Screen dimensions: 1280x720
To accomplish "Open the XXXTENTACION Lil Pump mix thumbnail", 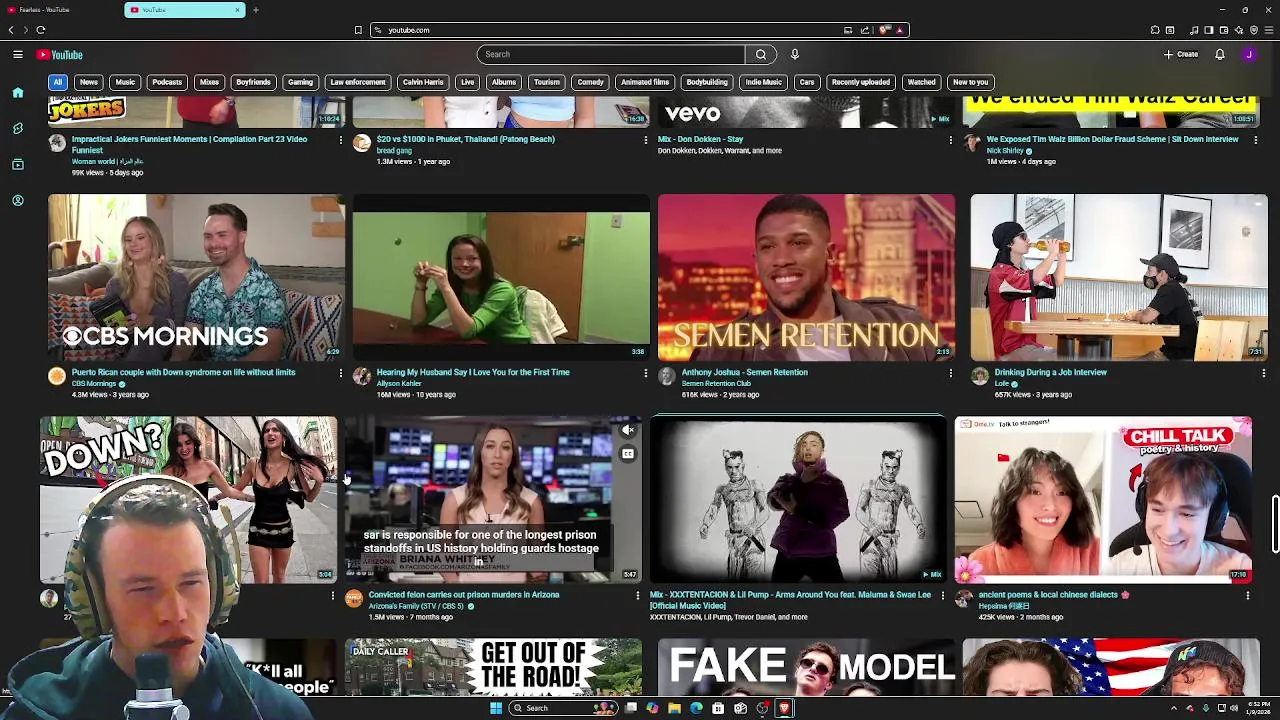I will pyautogui.click(x=797, y=500).
